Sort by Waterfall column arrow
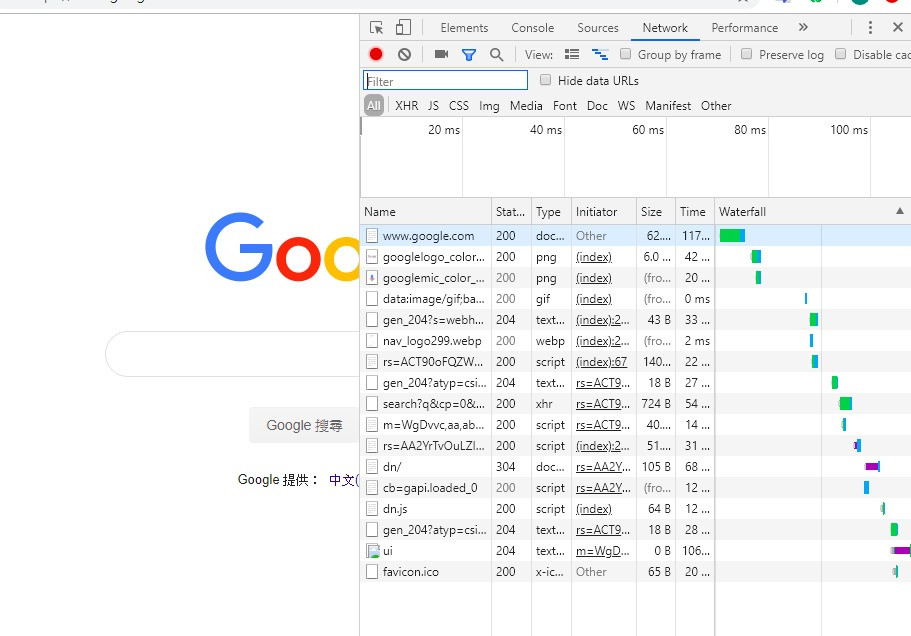This screenshot has height=636, width=911. (x=900, y=211)
